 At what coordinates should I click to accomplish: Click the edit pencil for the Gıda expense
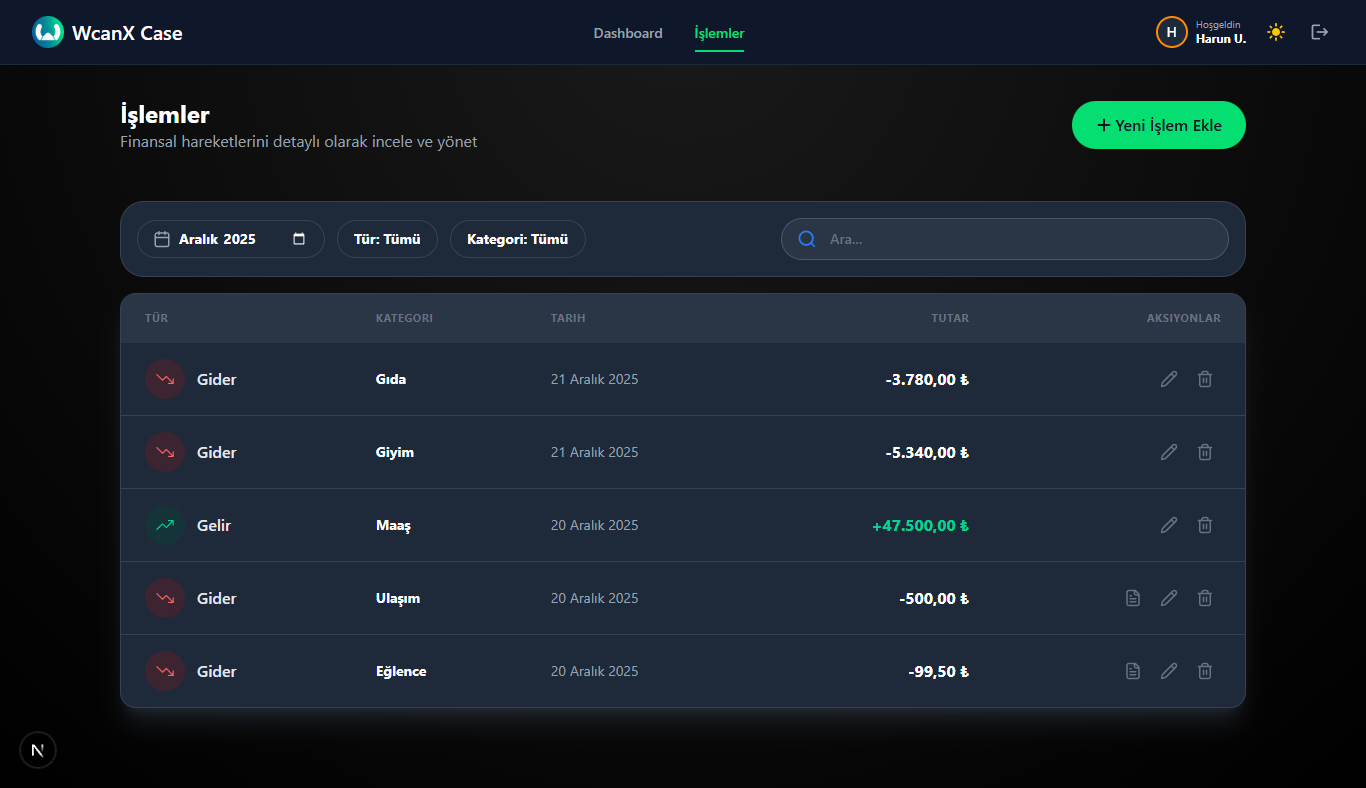[x=1168, y=379]
